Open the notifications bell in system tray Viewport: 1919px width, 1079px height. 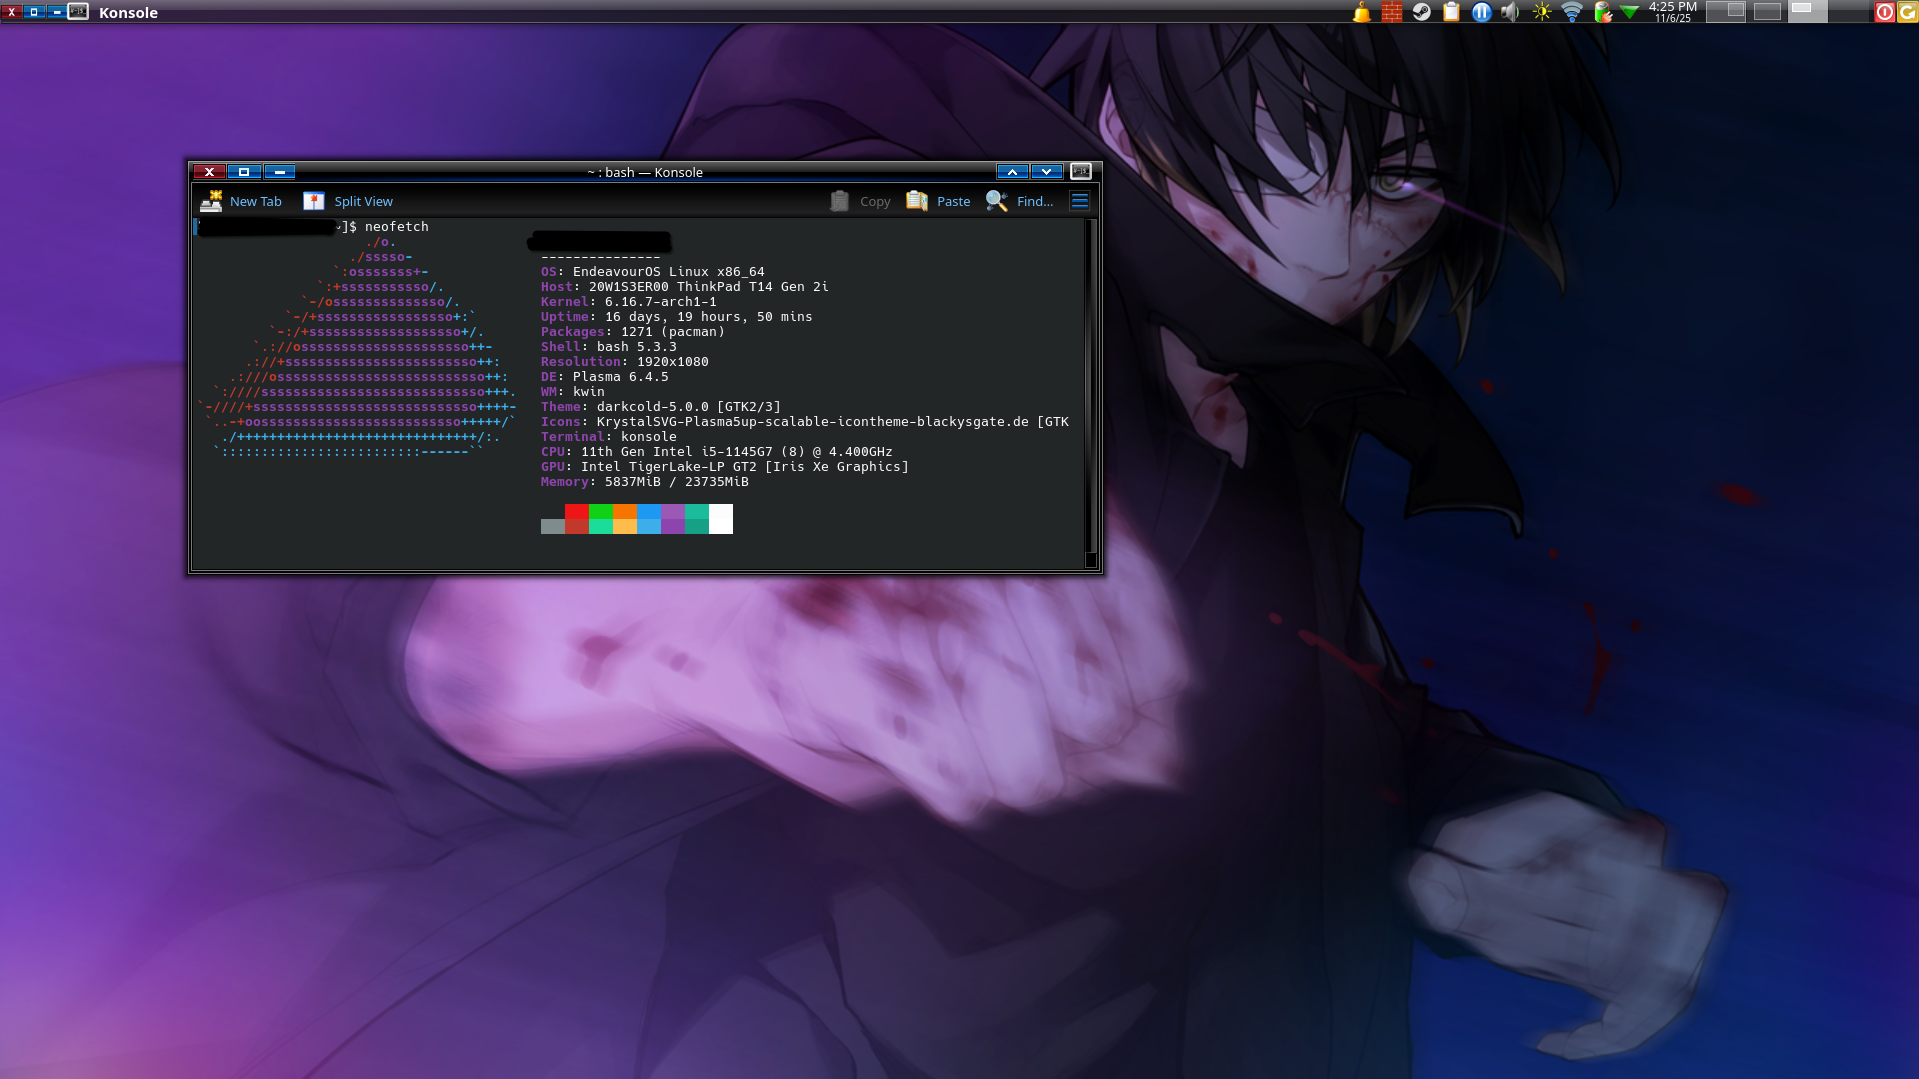click(1361, 12)
